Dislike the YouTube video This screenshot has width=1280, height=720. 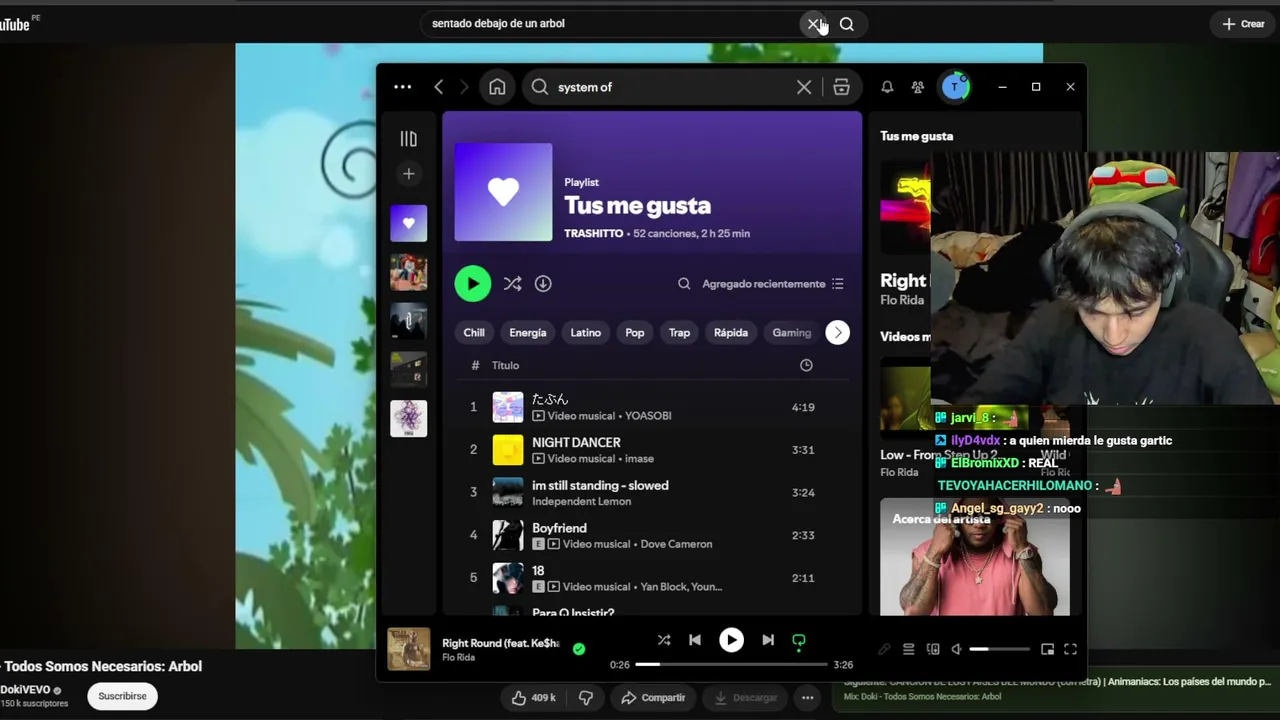[x=586, y=697]
